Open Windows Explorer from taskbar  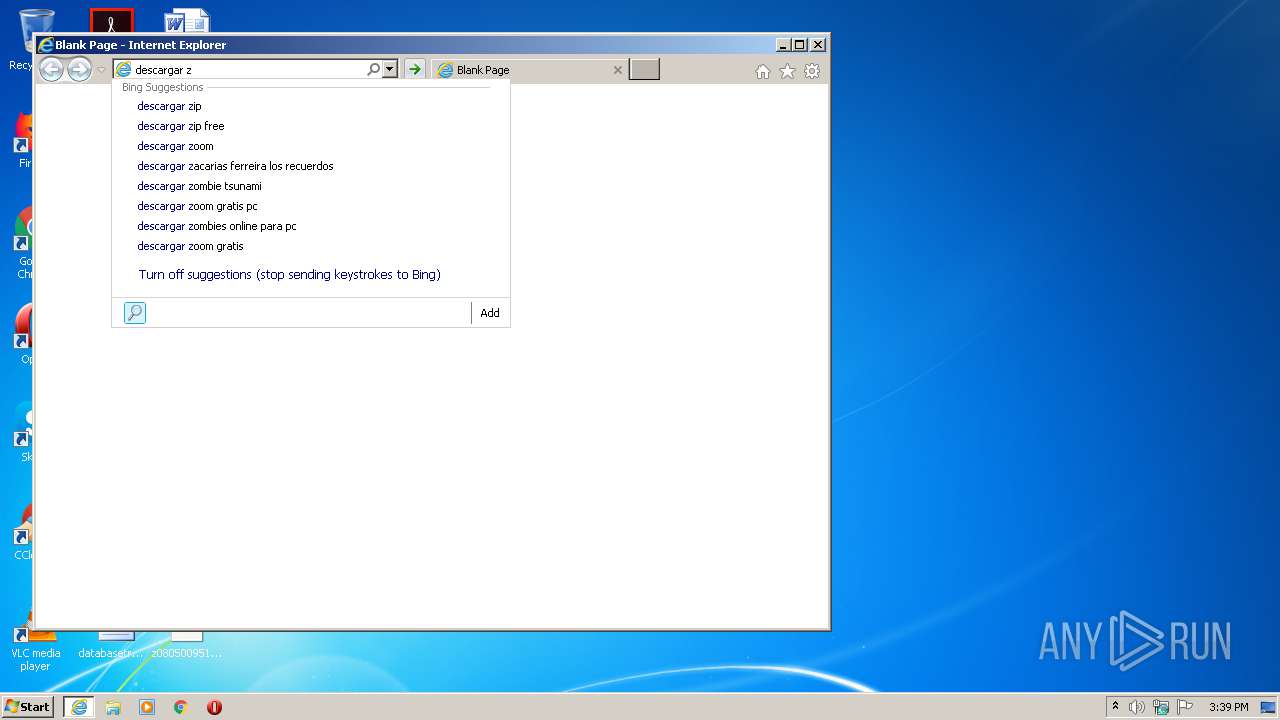113,707
